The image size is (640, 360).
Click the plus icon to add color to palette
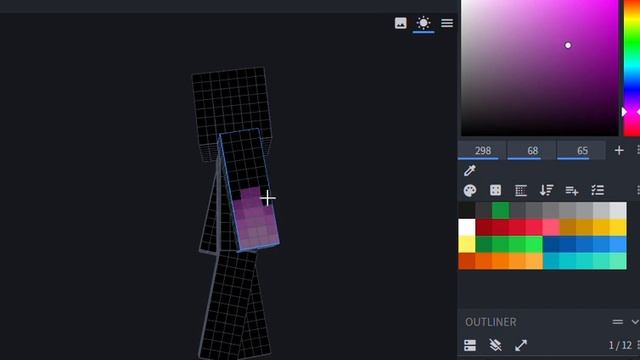coord(619,151)
